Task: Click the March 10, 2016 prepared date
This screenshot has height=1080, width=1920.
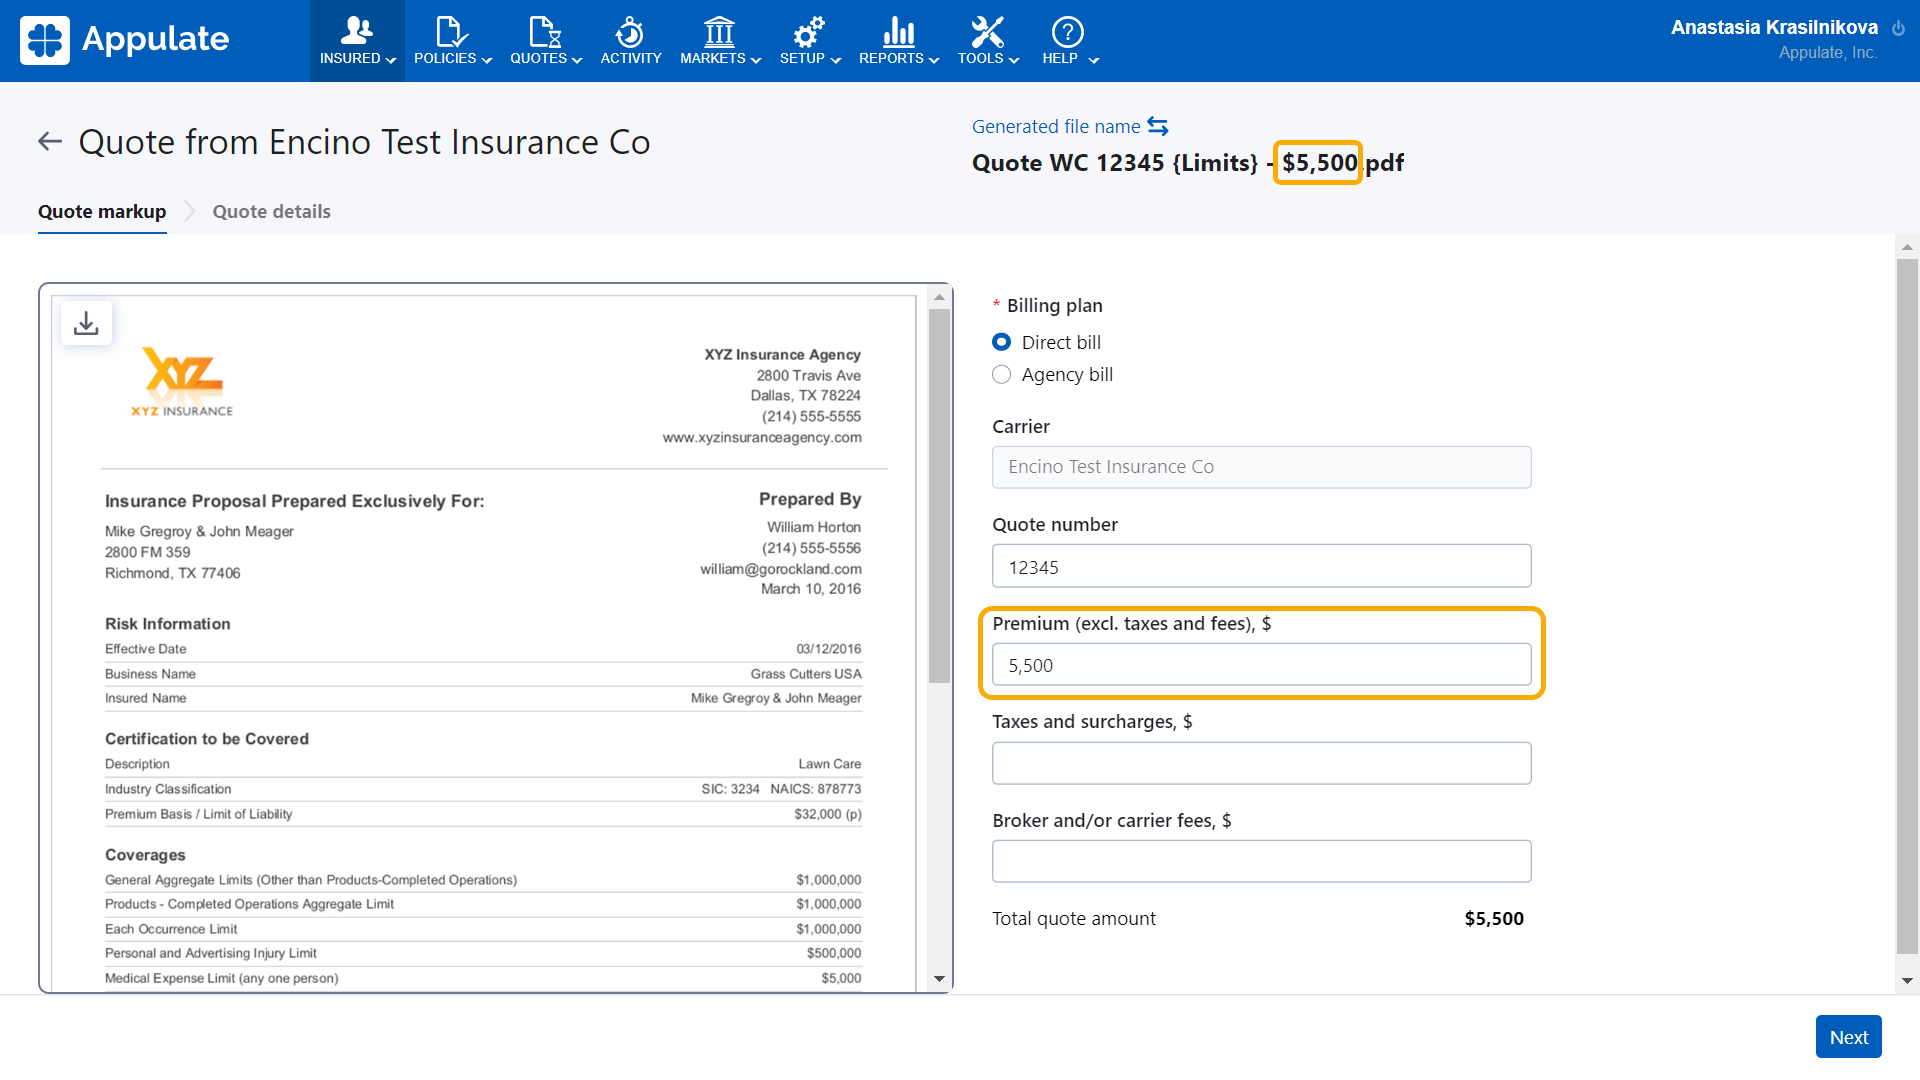Action: tap(811, 589)
